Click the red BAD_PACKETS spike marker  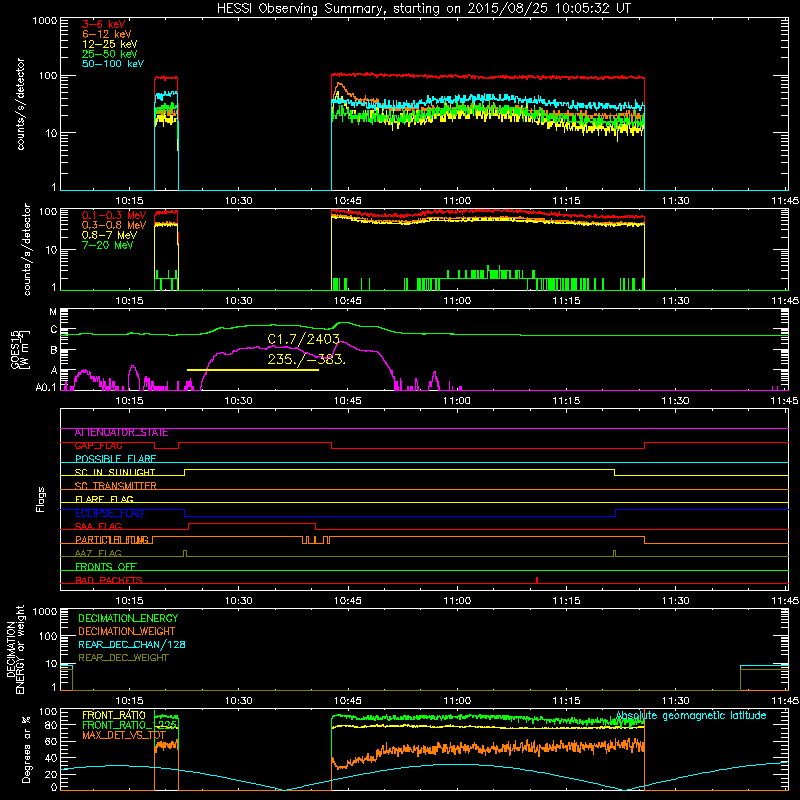pos(537,580)
